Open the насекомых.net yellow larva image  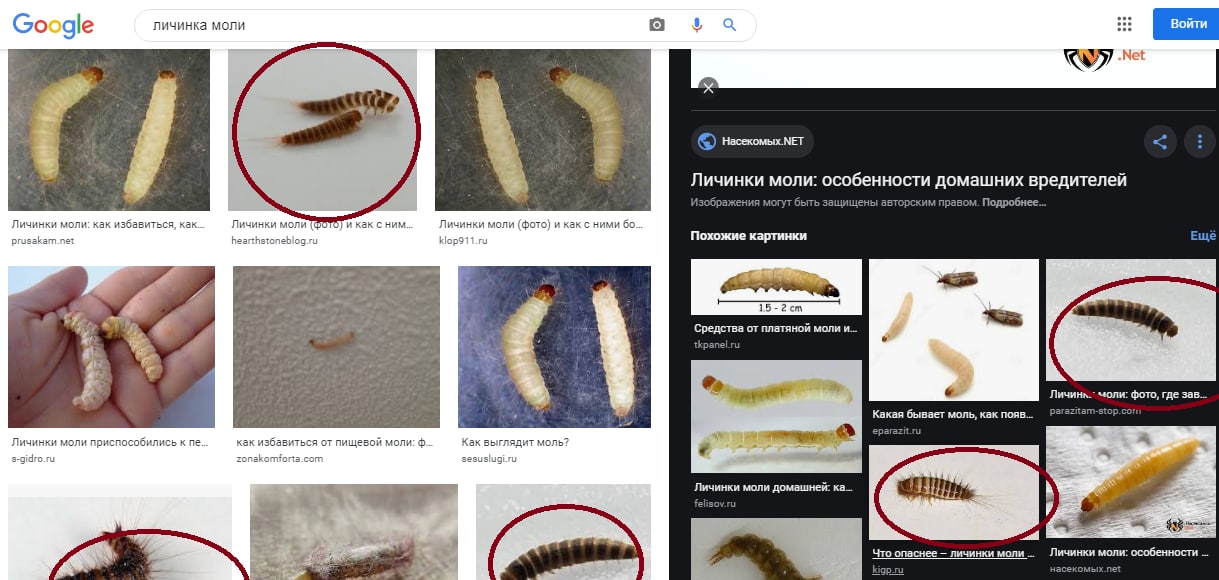click(x=1132, y=484)
